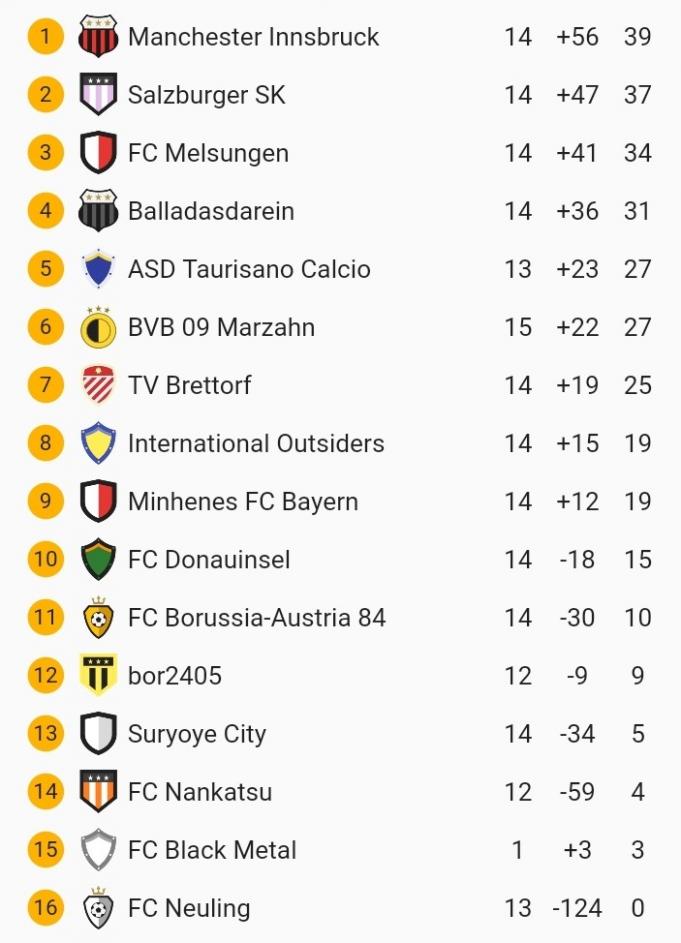The height and width of the screenshot is (943, 681).
Task: Click the TV Brettorf striped crest
Action: (x=98, y=385)
